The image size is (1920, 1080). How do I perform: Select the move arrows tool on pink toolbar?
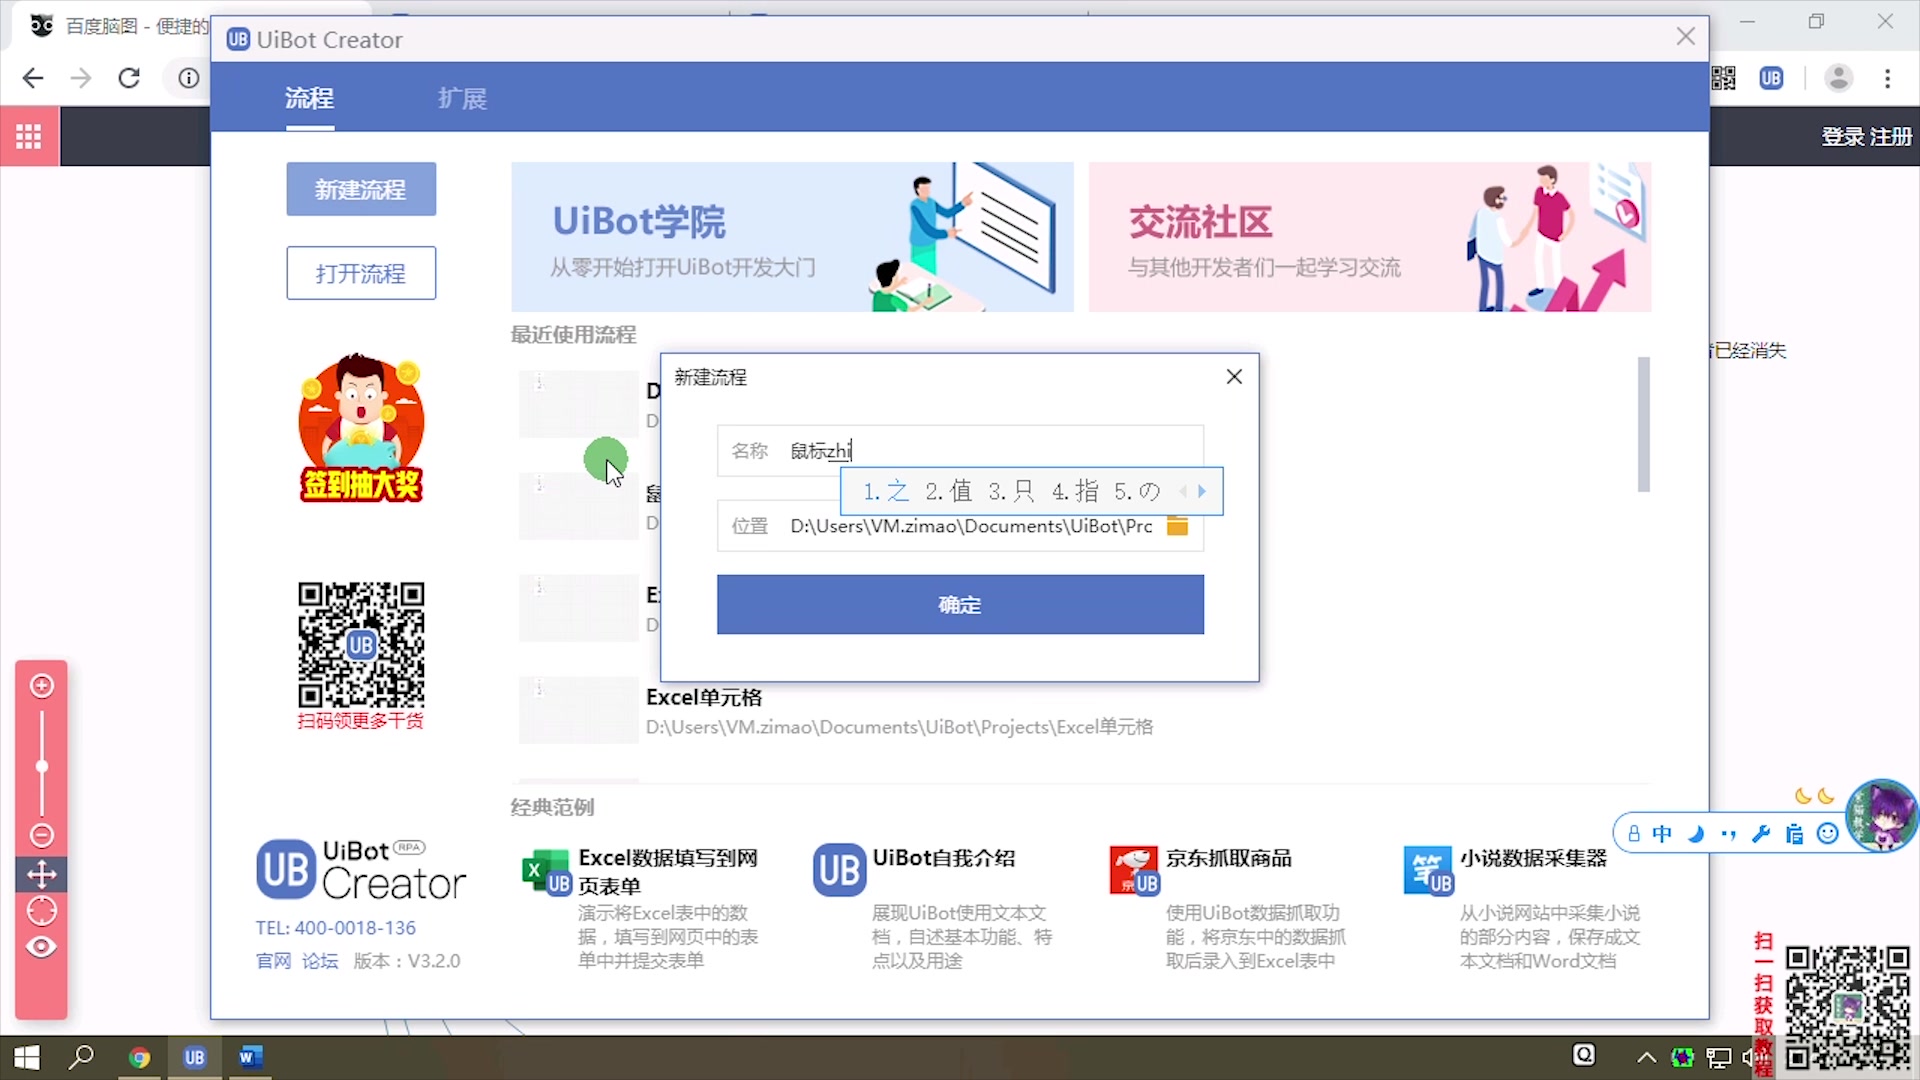[x=42, y=875]
